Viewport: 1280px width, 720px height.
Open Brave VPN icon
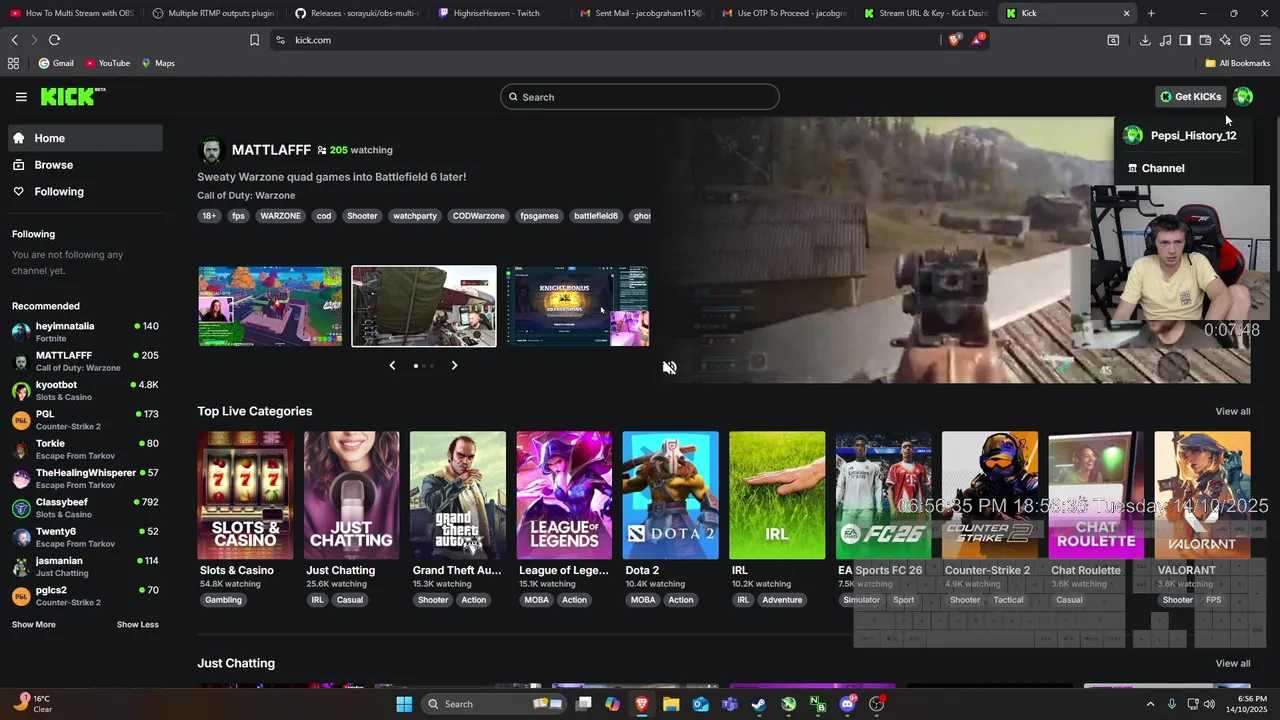[1245, 40]
